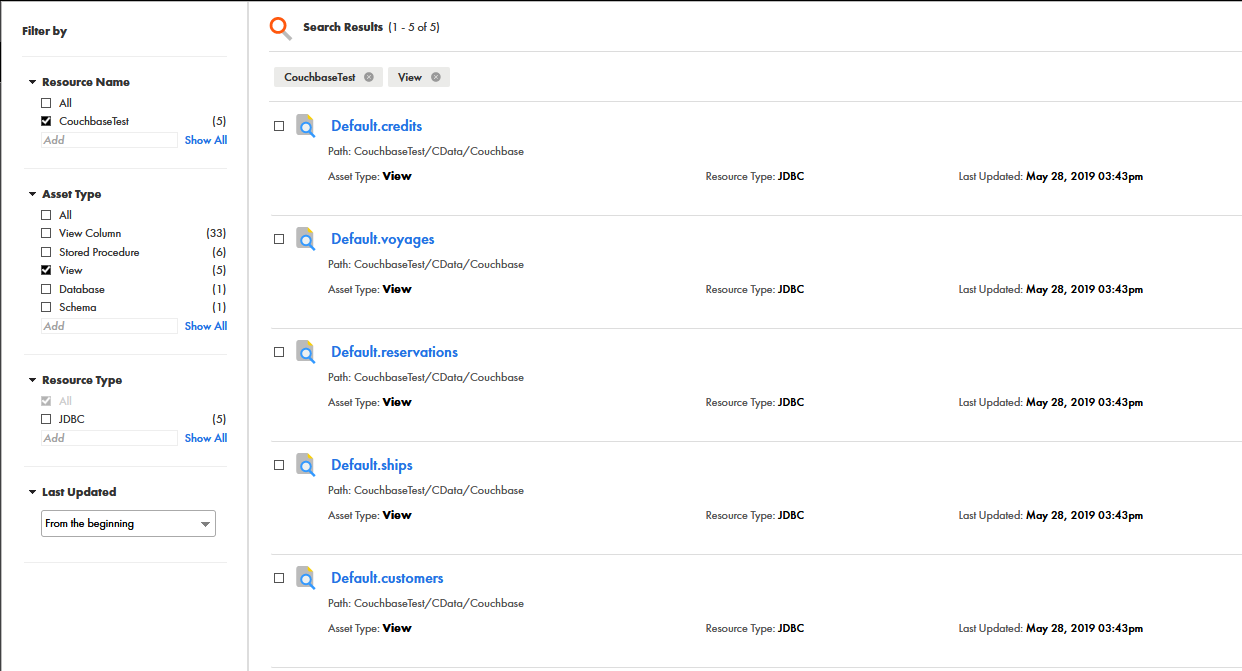Viewport: 1242px width, 671px height.
Task: Enable the View Column asset type filter
Action: click(46, 233)
